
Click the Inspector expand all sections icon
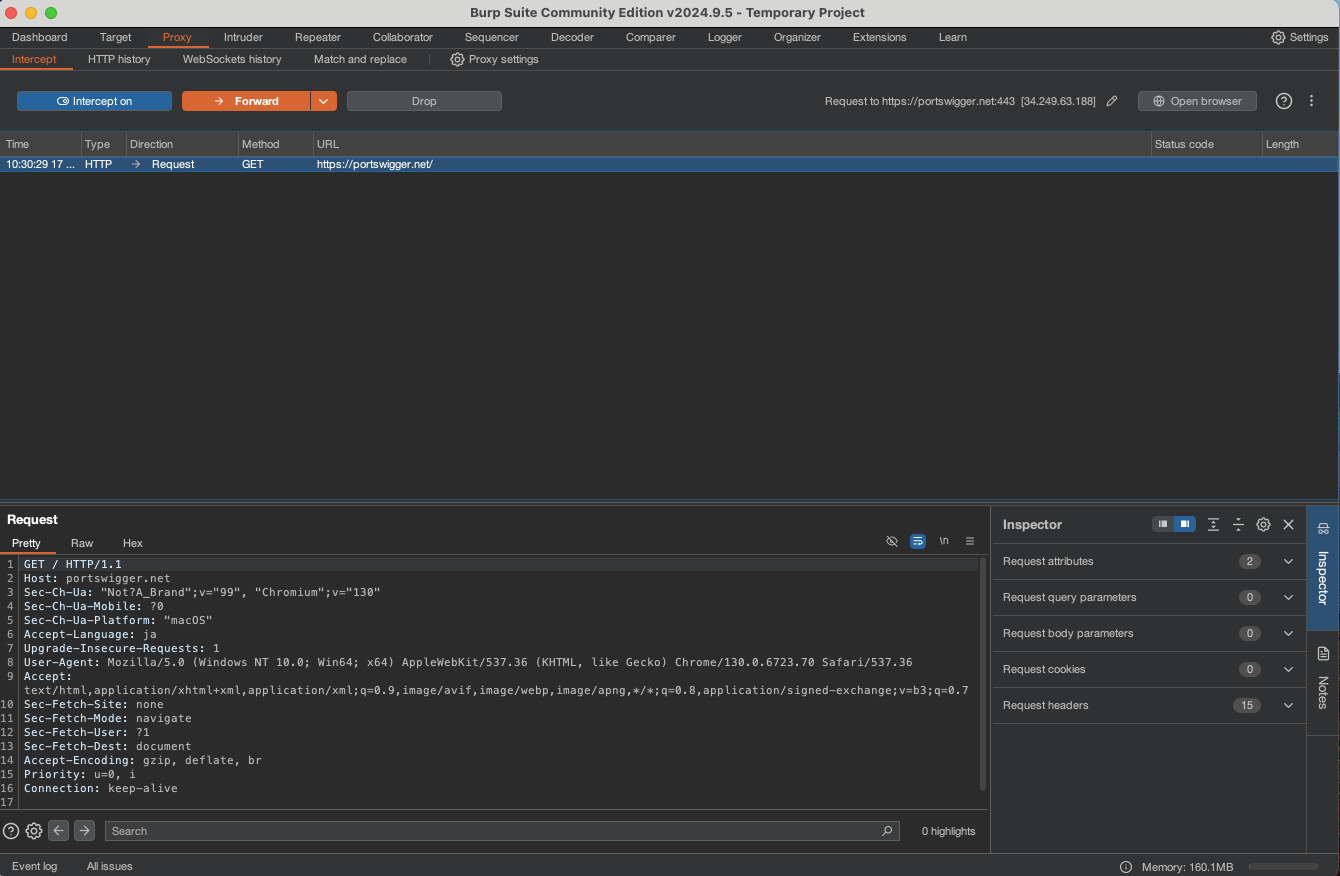[1213, 524]
